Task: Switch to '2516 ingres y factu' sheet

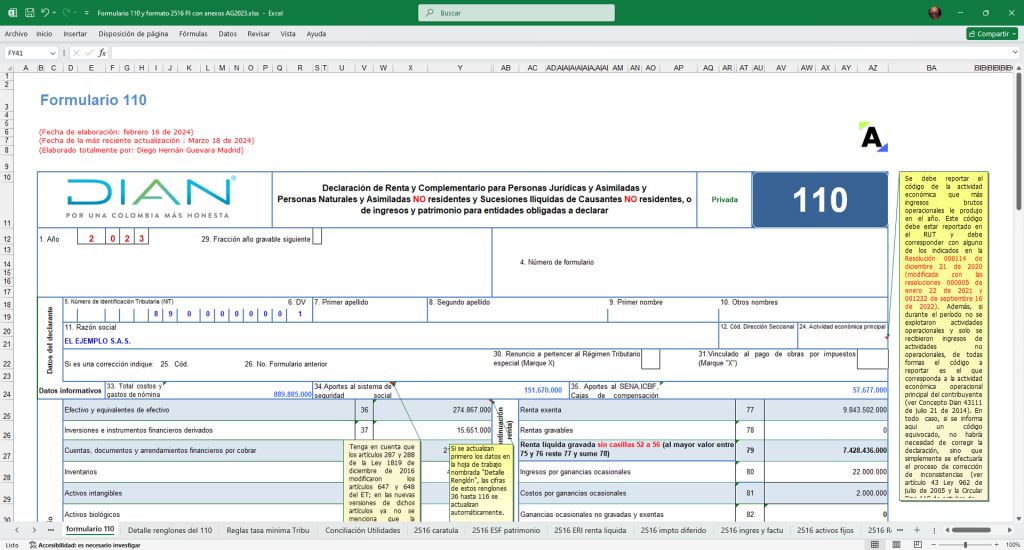Action: pyautogui.click(x=752, y=530)
